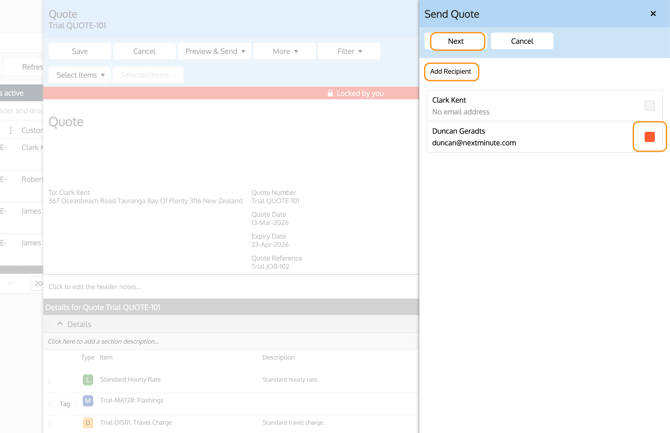The height and width of the screenshot is (433, 670).
Task: Click the blue M material icon
Action: pos(88,401)
